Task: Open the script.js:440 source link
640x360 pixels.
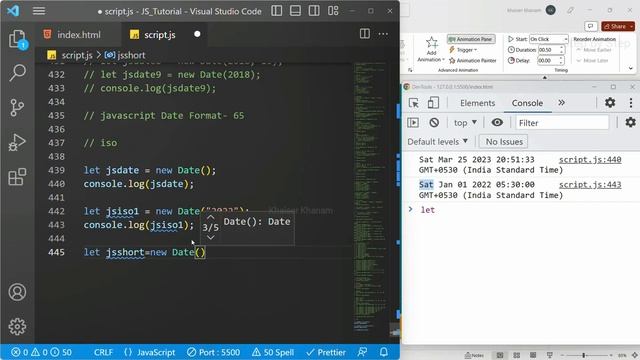Action: tap(590, 160)
